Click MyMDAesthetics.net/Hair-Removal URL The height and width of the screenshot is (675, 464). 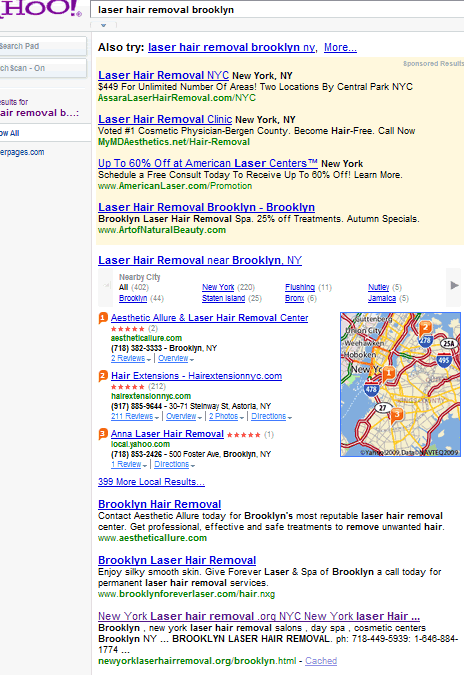click(x=174, y=142)
